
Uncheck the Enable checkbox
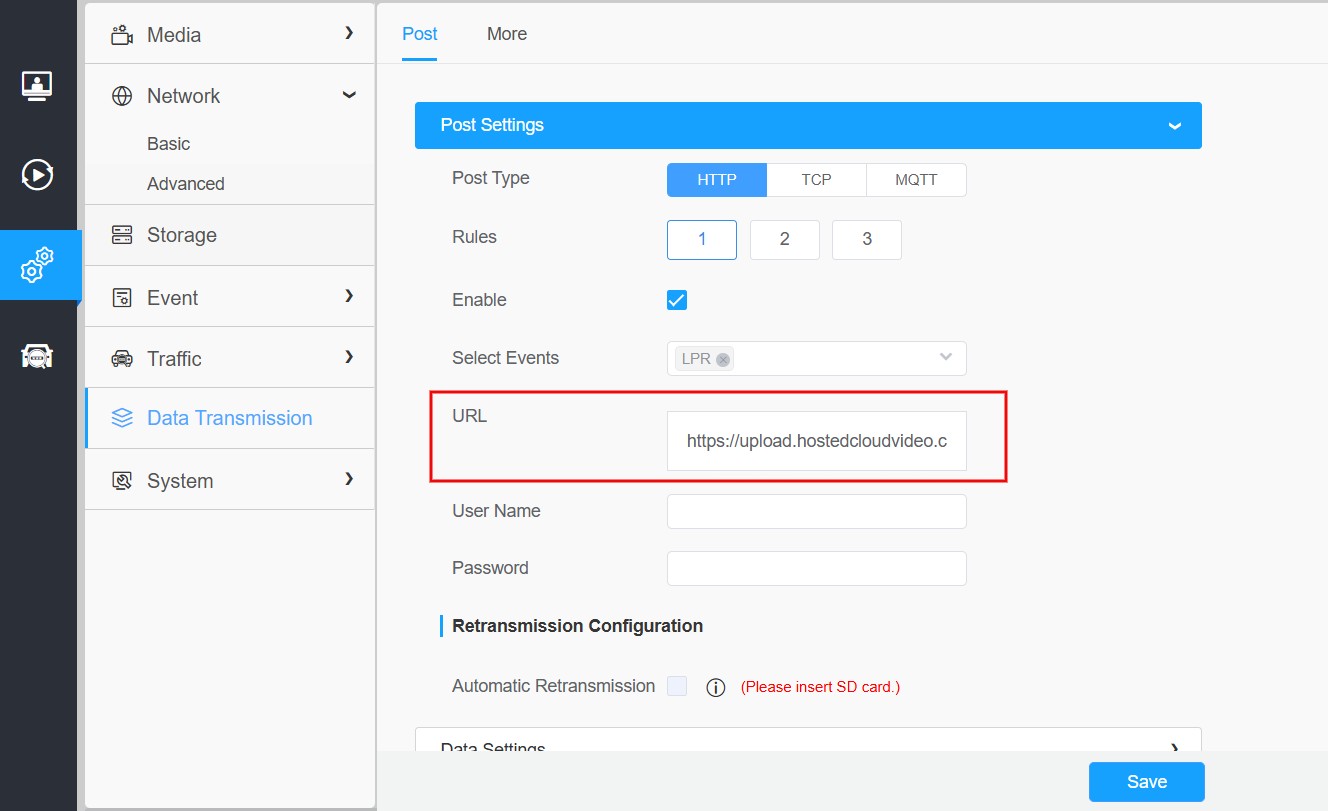point(677,300)
